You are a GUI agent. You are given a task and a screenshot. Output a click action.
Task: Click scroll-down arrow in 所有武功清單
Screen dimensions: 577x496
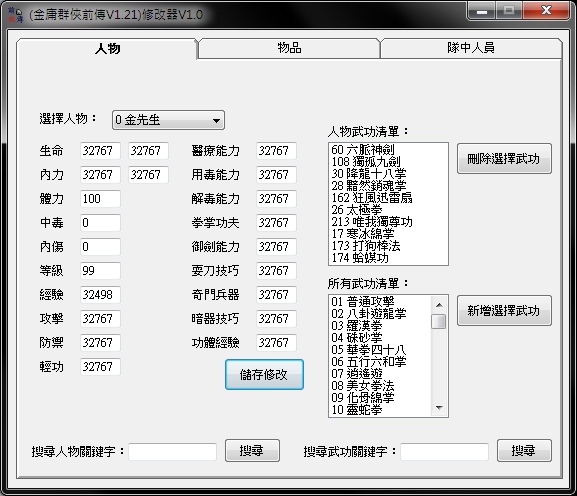pos(439,407)
